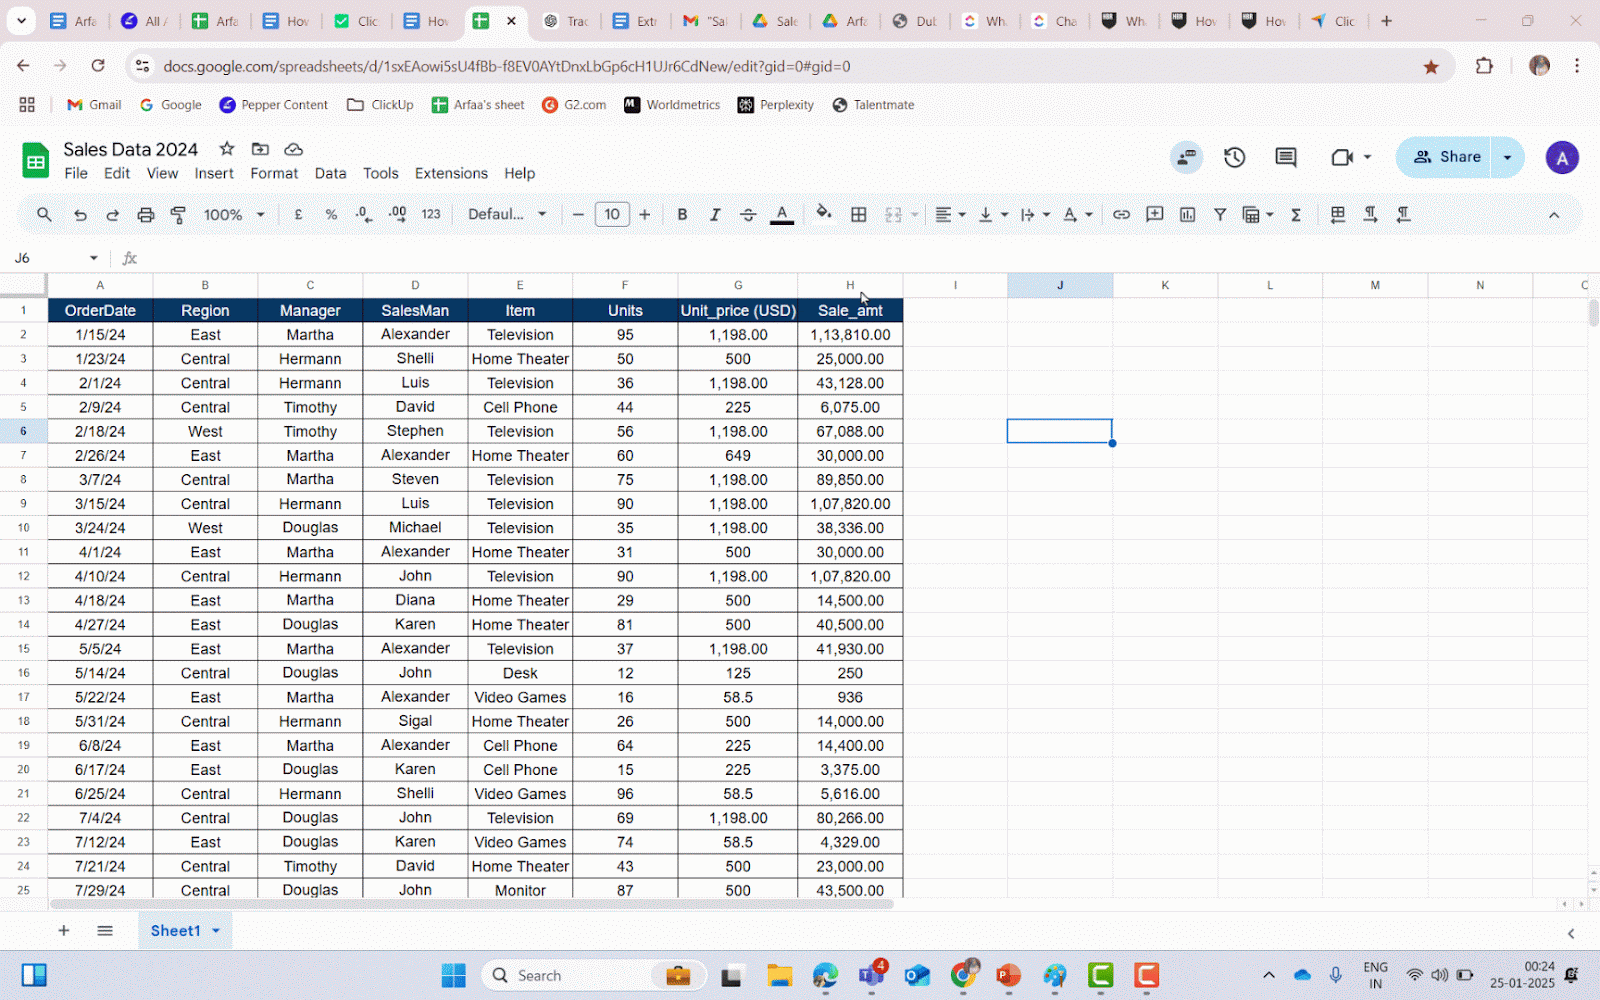Open filter views table dropdown
Viewport: 1600px width, 1000px height.
coord(1258,214)
